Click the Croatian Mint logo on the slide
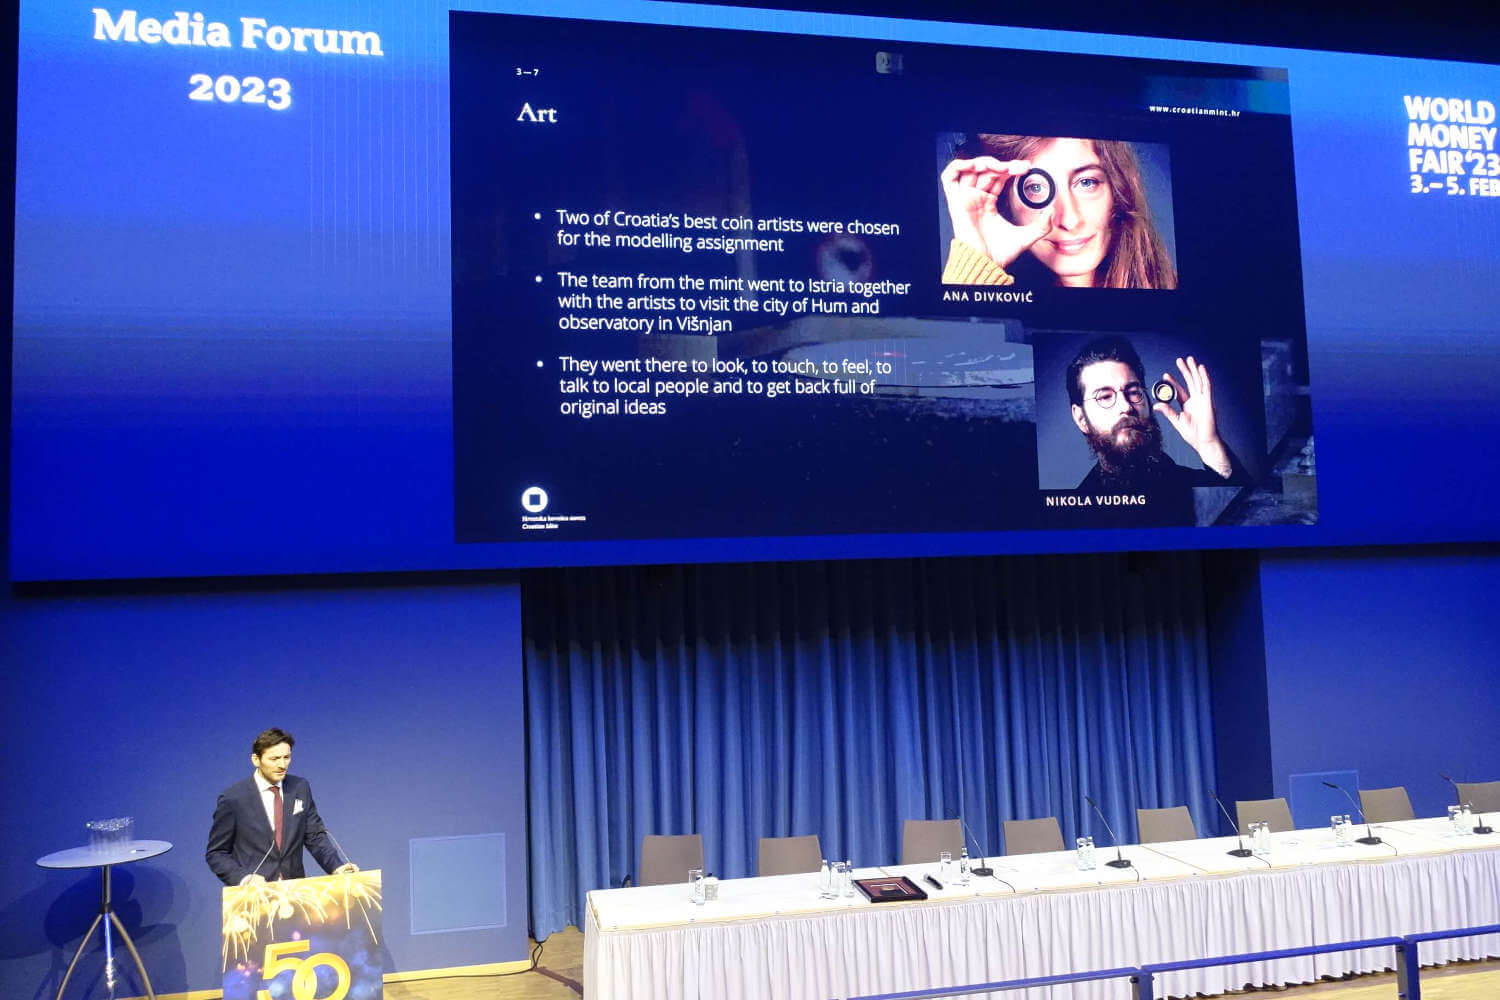 (536, 500)
